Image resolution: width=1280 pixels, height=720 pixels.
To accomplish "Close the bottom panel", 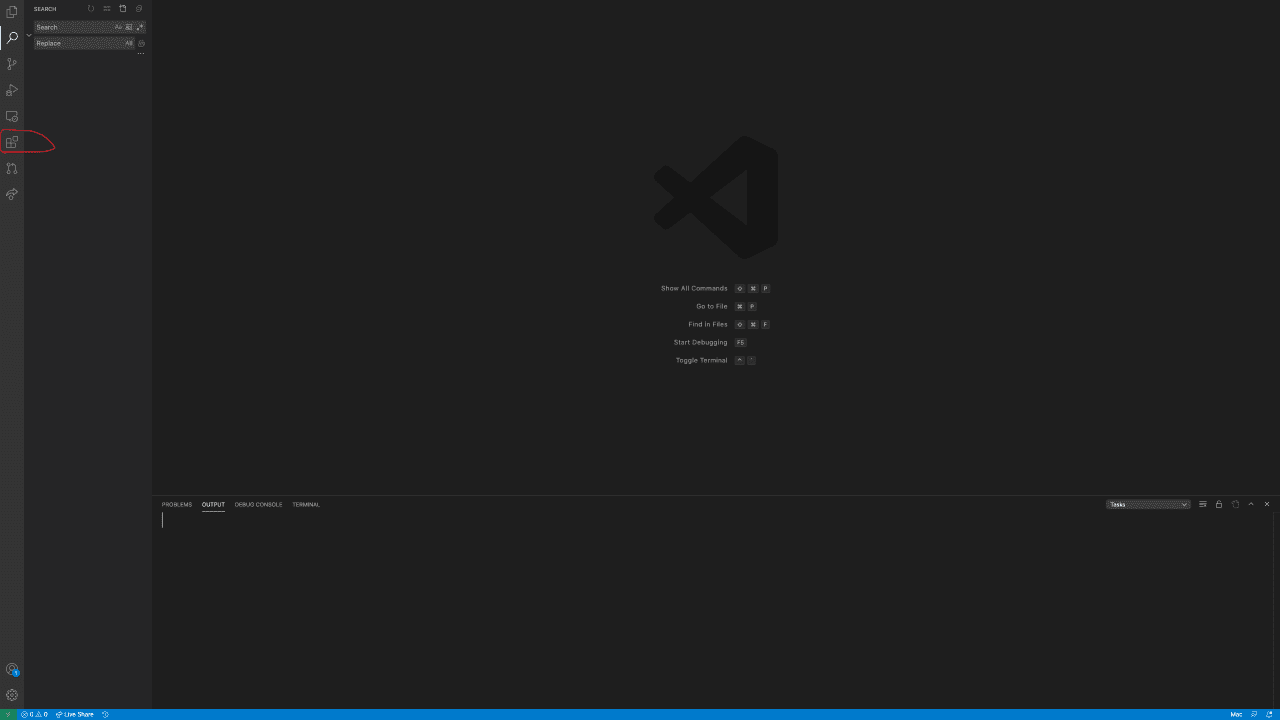I will (1267, 504).
